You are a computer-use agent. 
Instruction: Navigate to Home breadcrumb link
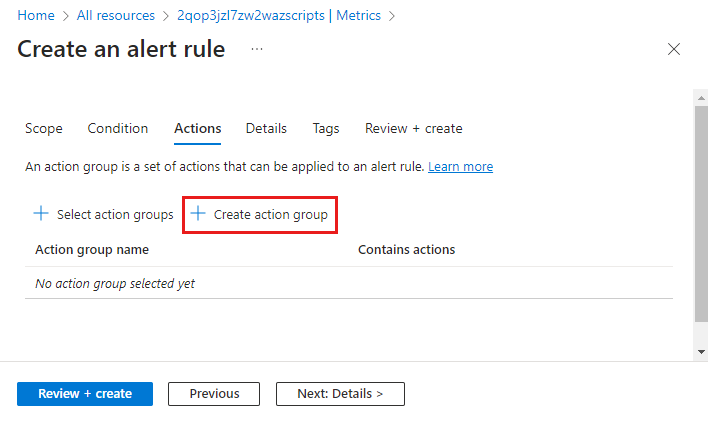click(36, 15)
